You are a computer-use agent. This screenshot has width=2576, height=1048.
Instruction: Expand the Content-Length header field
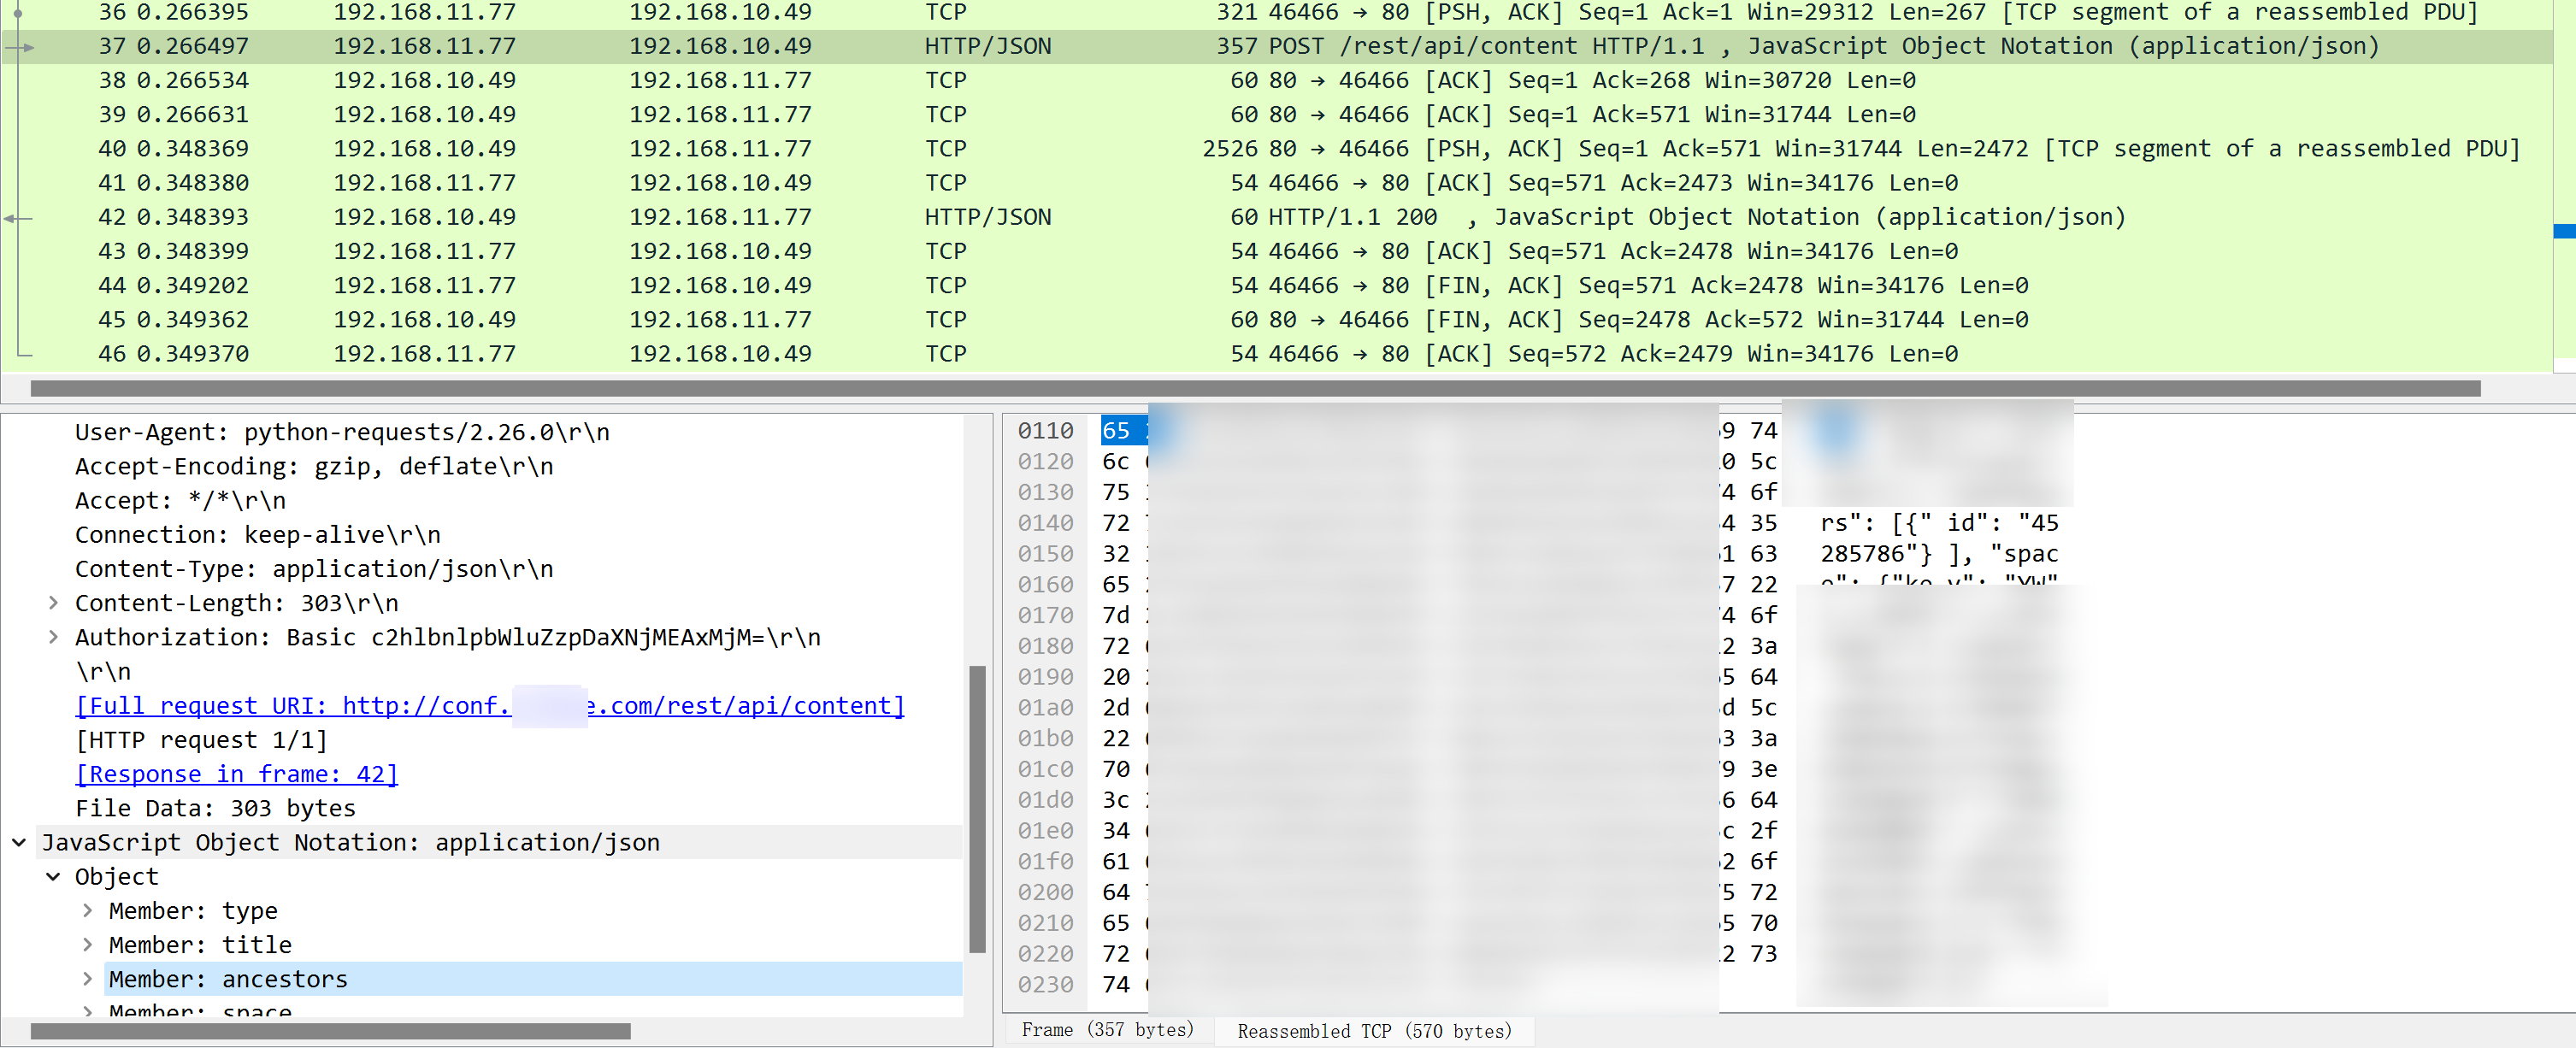(53, 603)
